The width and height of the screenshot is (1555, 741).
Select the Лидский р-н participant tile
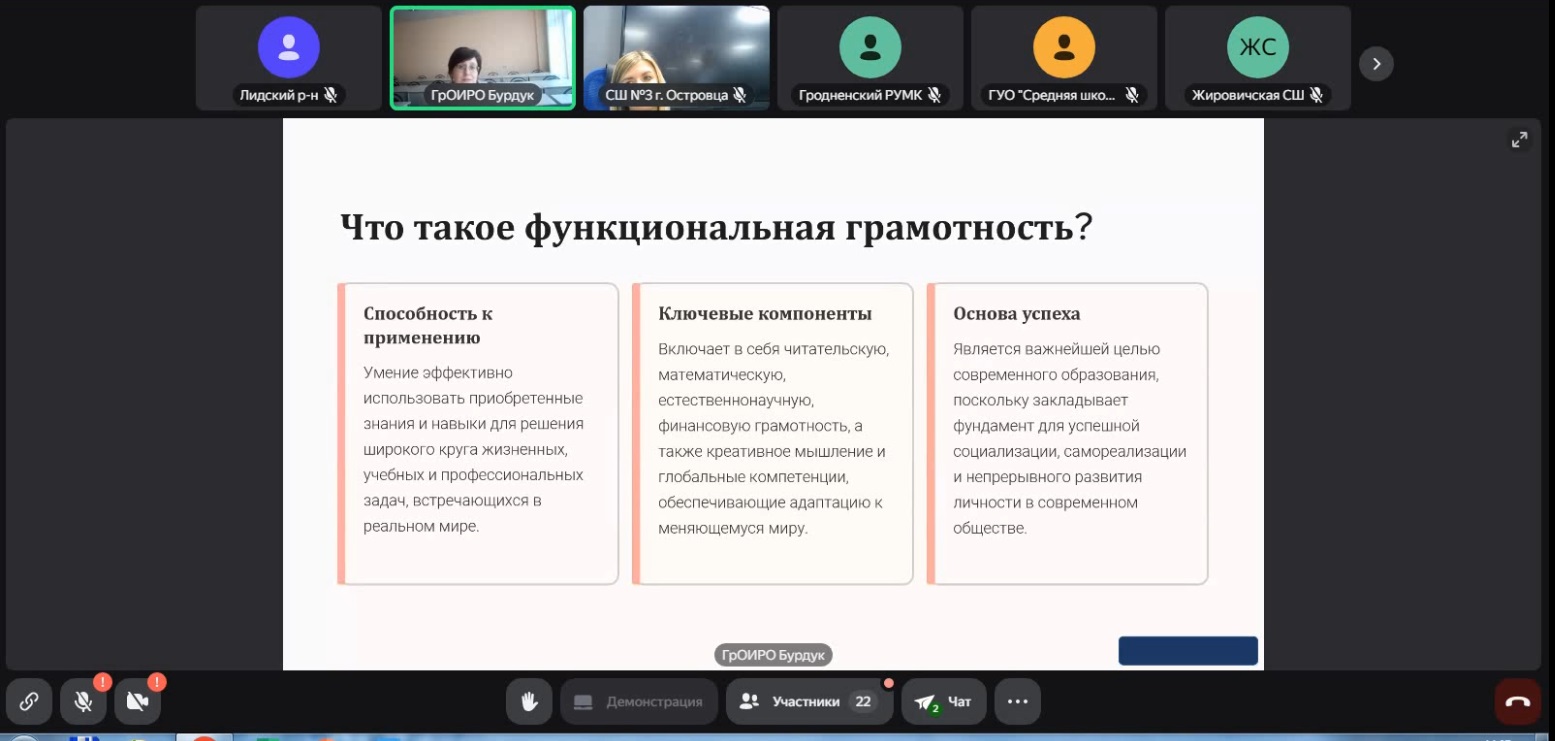pyautogui.click(x=289, y=58)
